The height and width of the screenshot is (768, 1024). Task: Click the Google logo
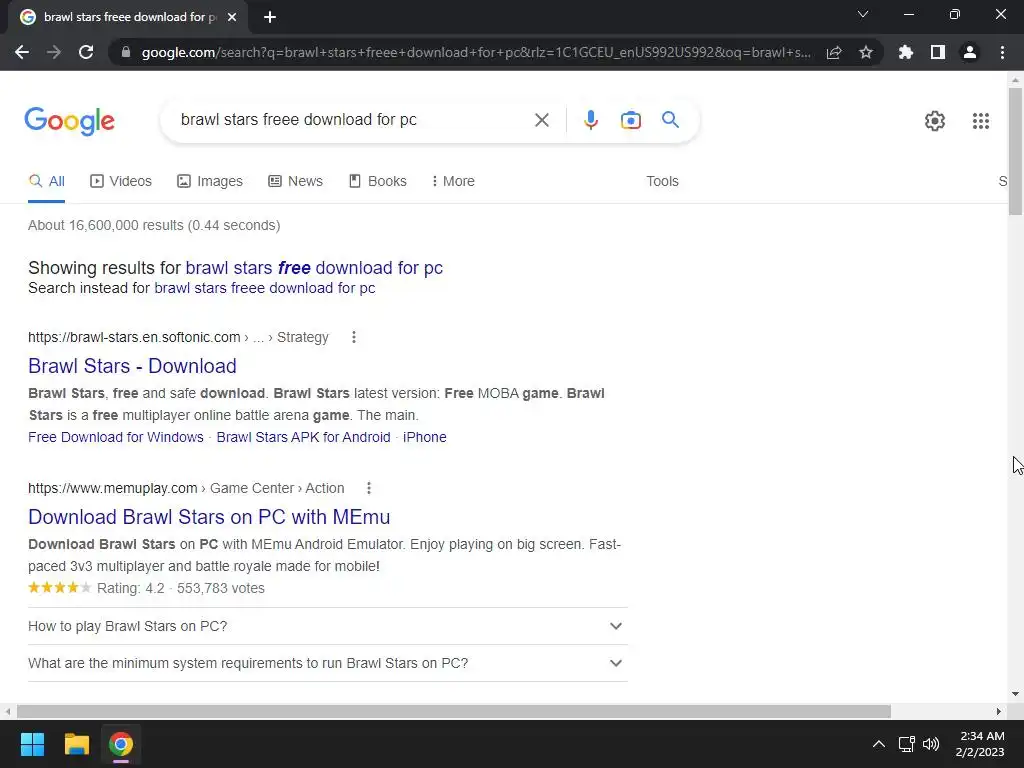click(x=69, y=121)
